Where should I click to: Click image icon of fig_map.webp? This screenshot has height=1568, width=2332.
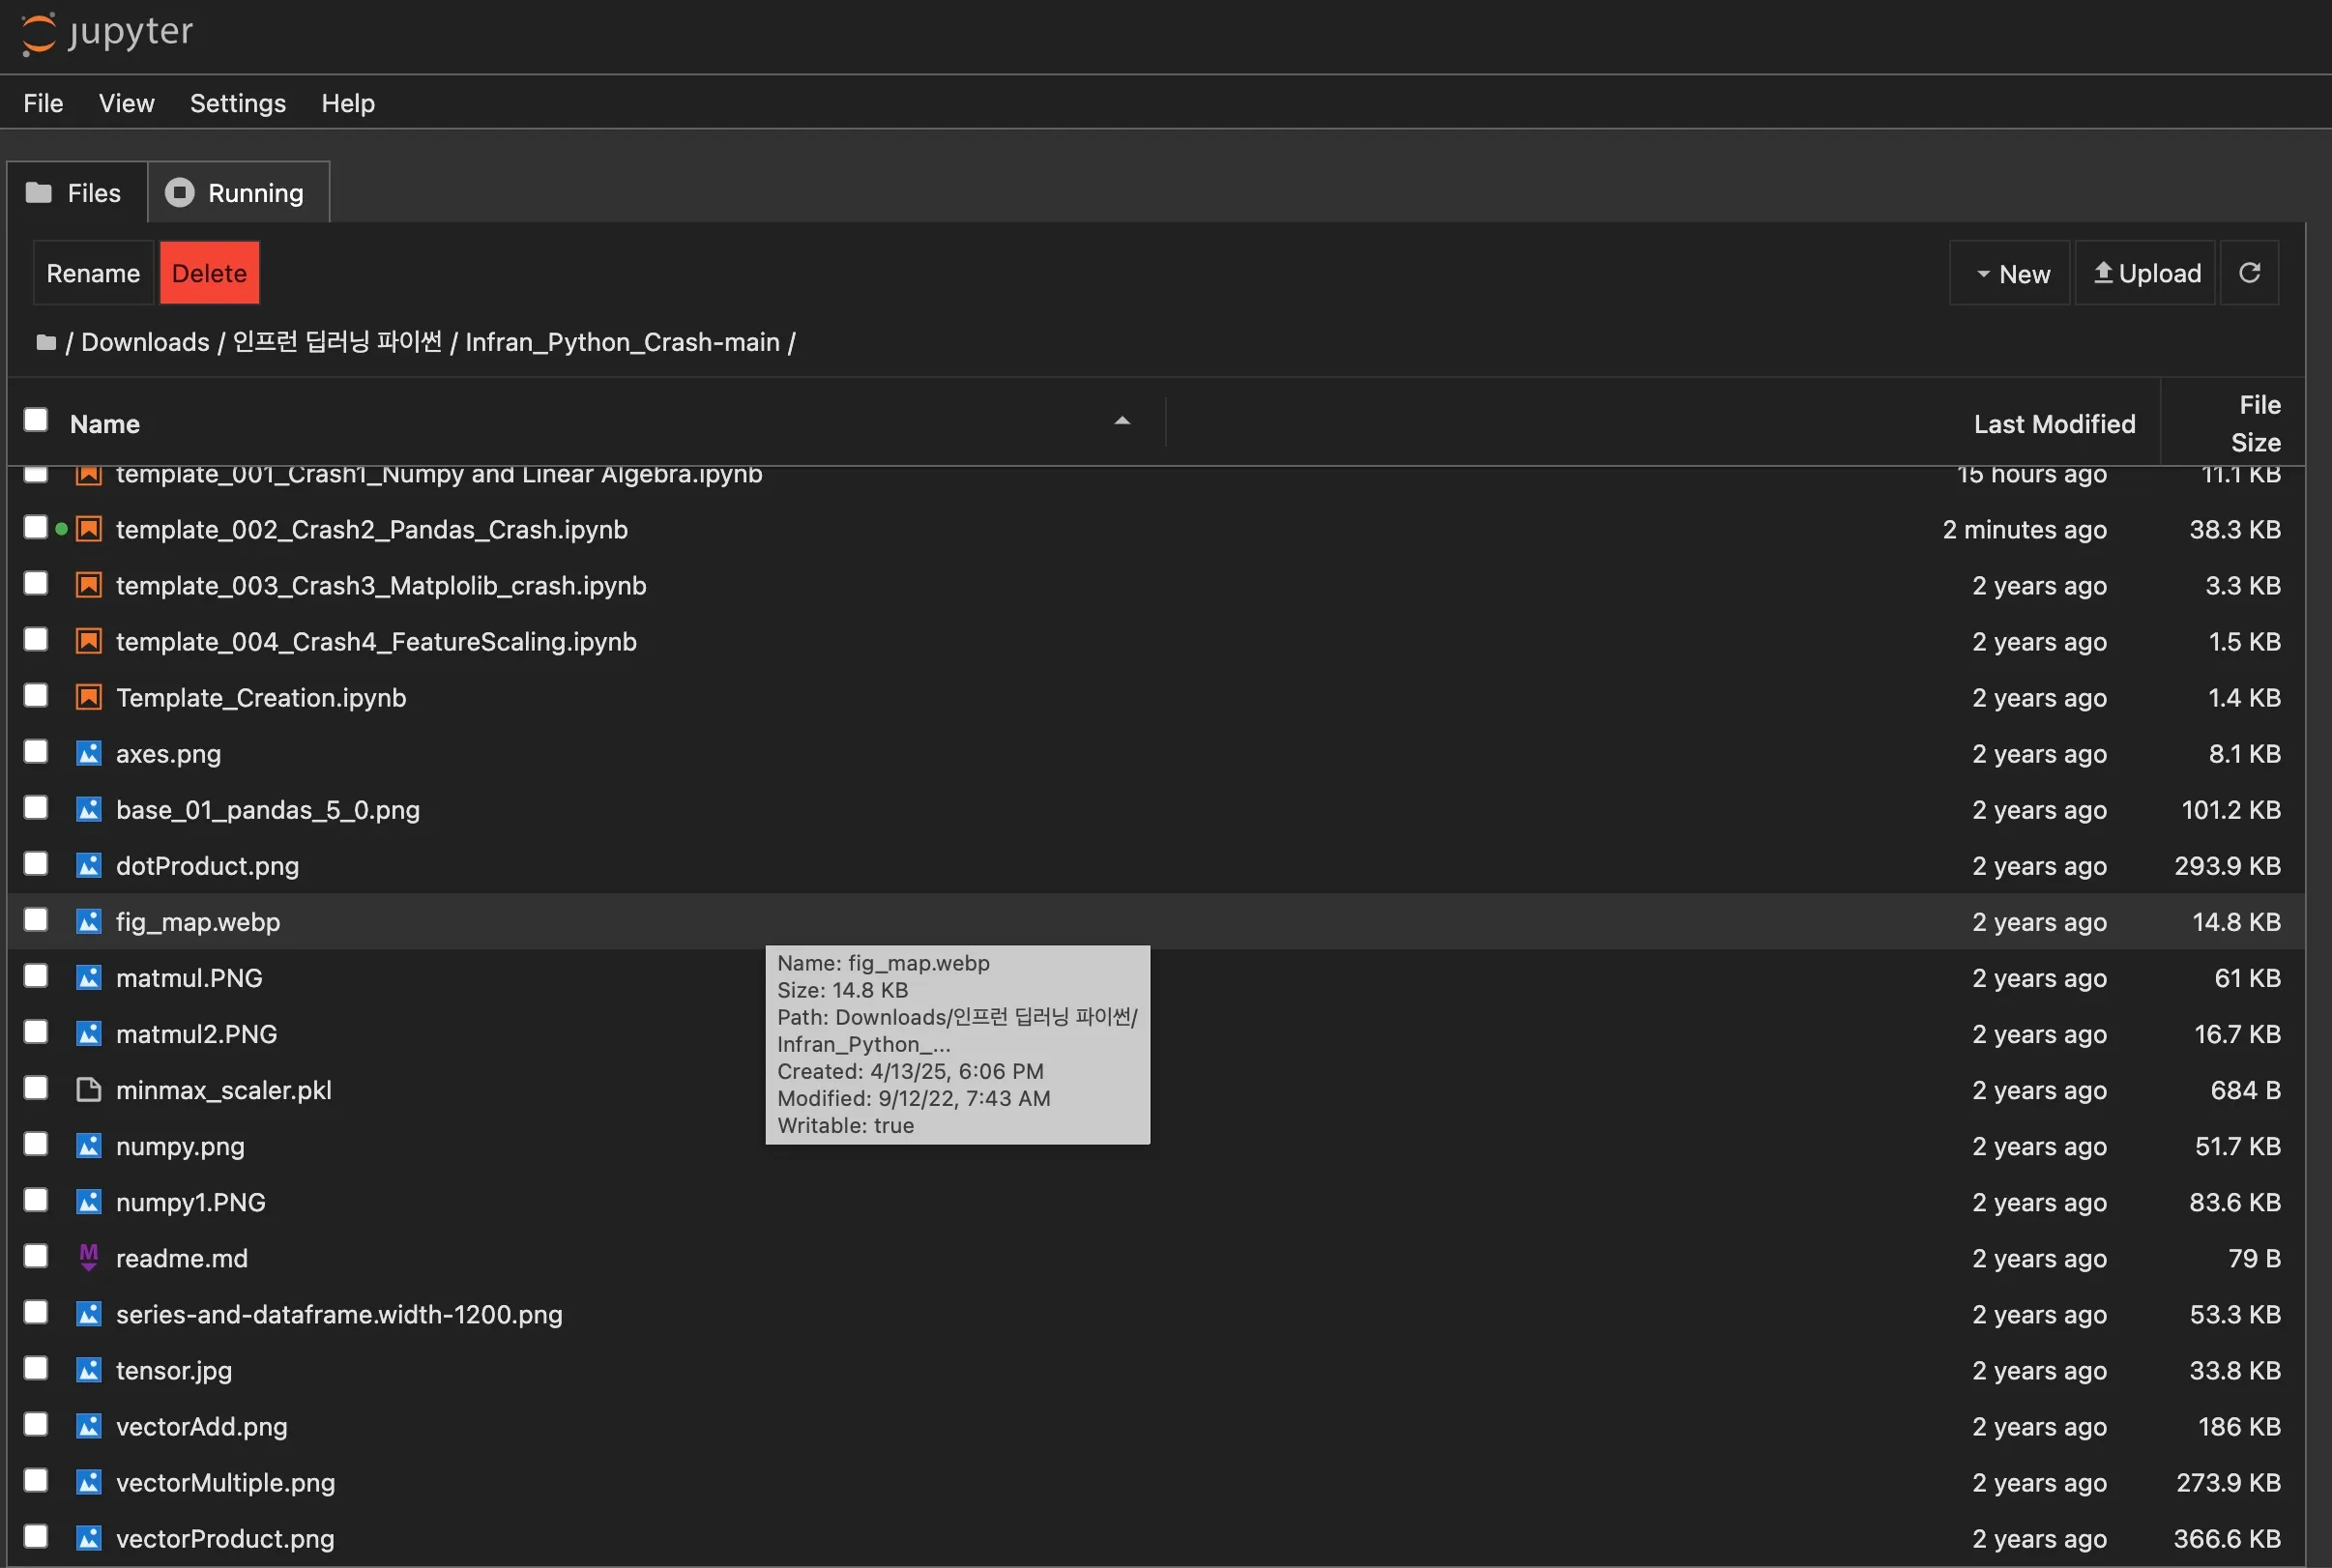click(x=89, y=921)
